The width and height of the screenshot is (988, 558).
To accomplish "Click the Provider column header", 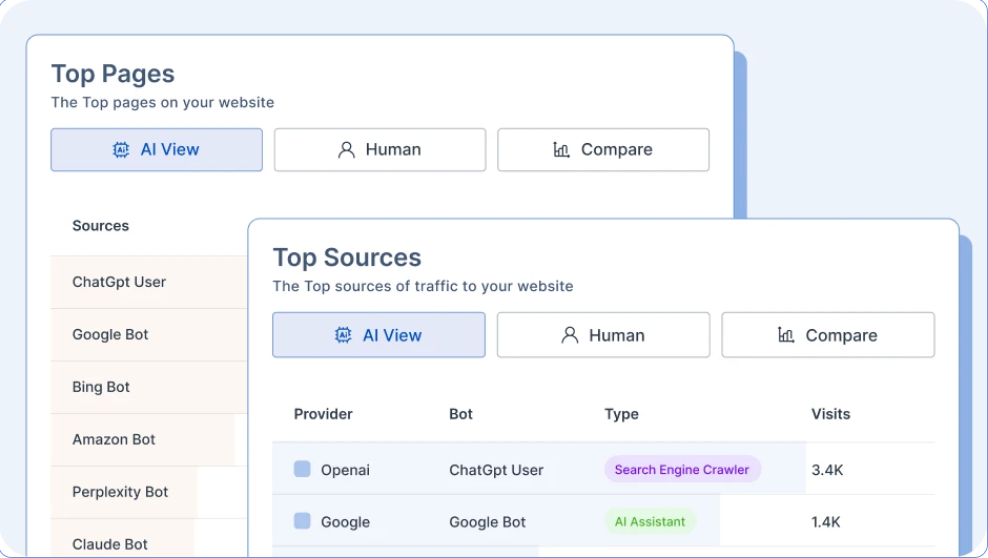I will (x=323, y=414).
